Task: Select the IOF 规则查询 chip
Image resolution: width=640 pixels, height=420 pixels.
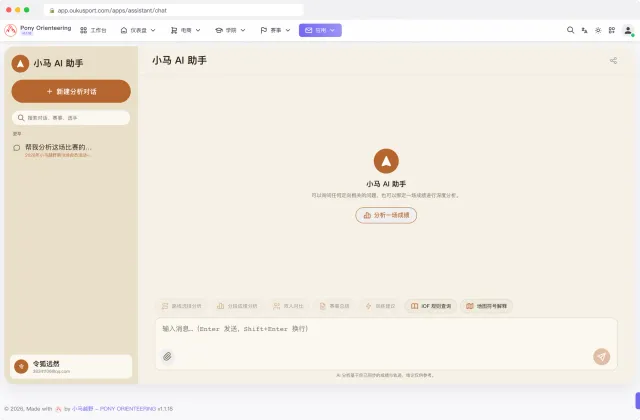Action: [431, 306]
